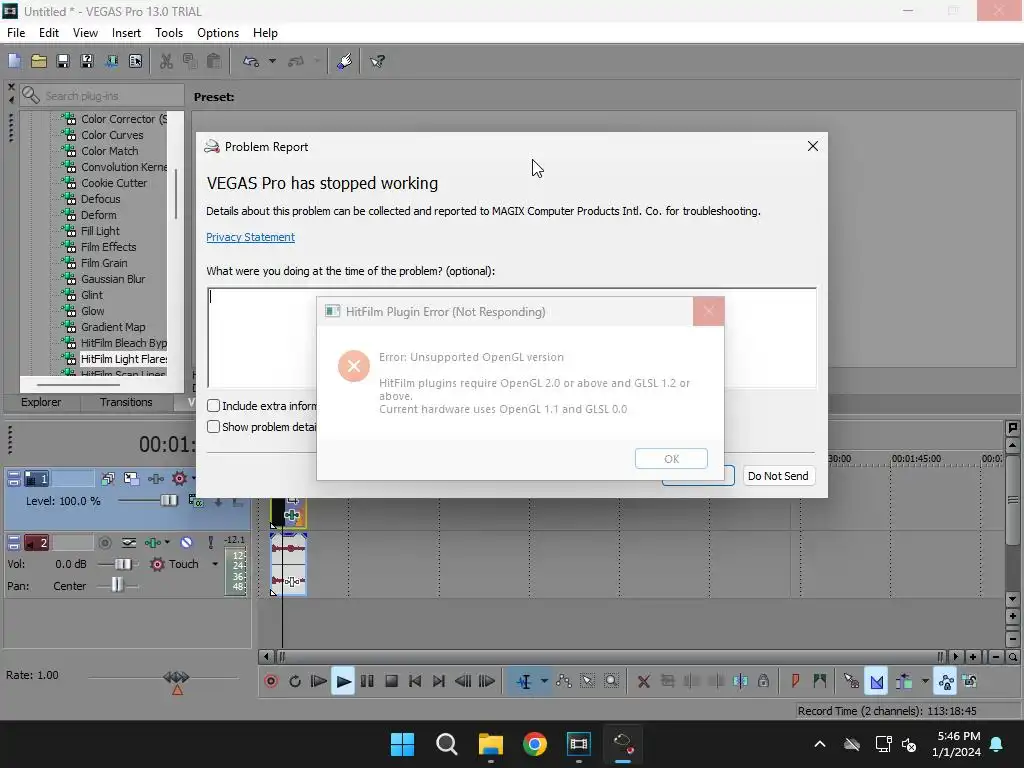Open the File menu

click(x=16, y=33)
